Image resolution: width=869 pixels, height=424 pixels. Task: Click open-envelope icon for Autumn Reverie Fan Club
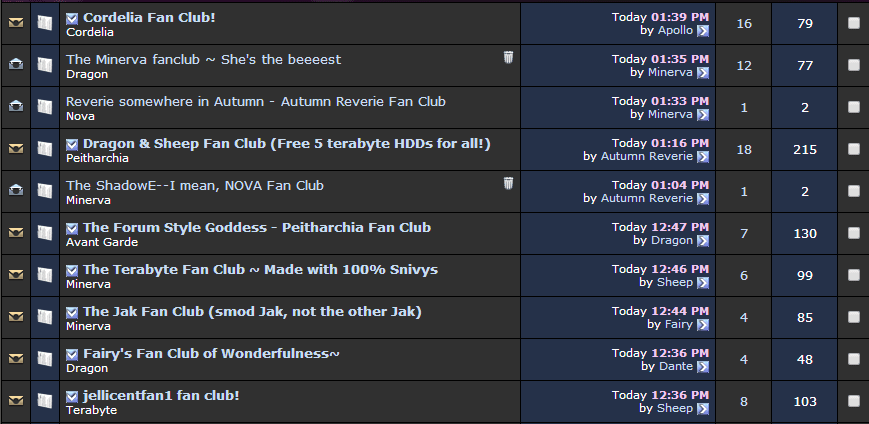click(16, 107)
